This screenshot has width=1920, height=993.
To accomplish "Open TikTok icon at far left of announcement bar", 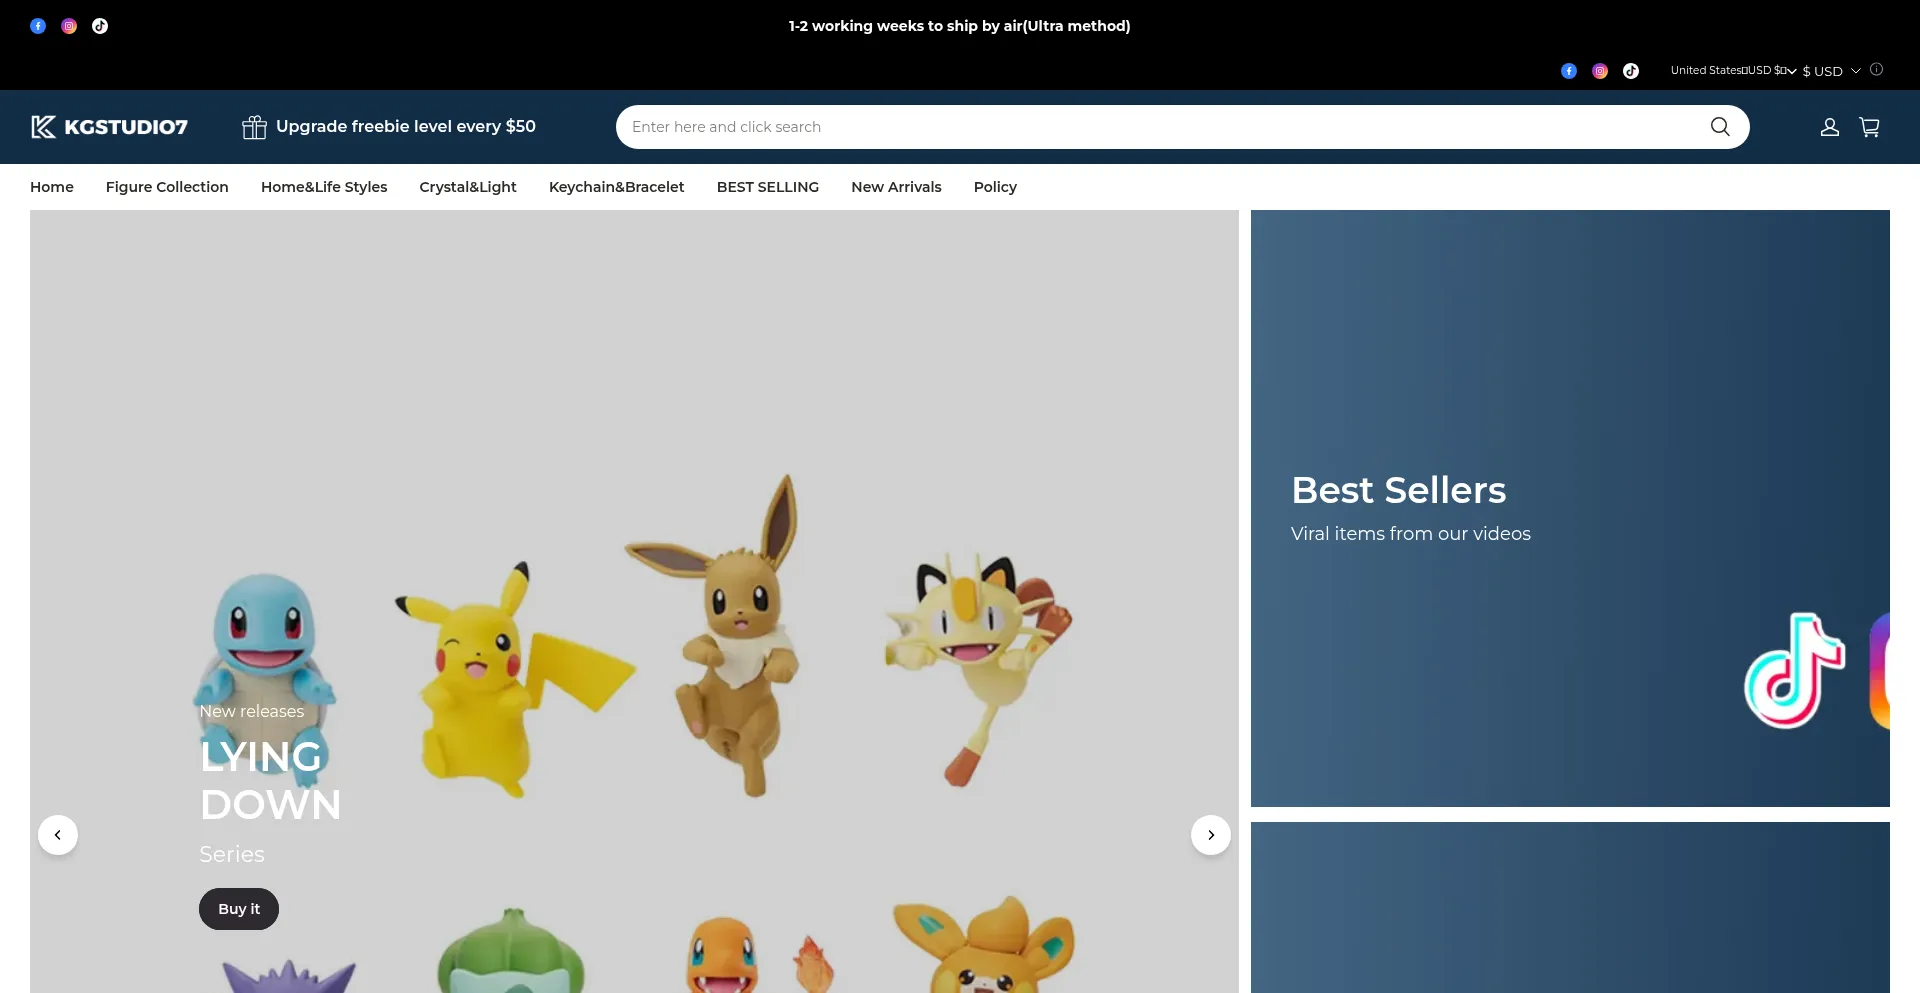I will click(100, 26).
